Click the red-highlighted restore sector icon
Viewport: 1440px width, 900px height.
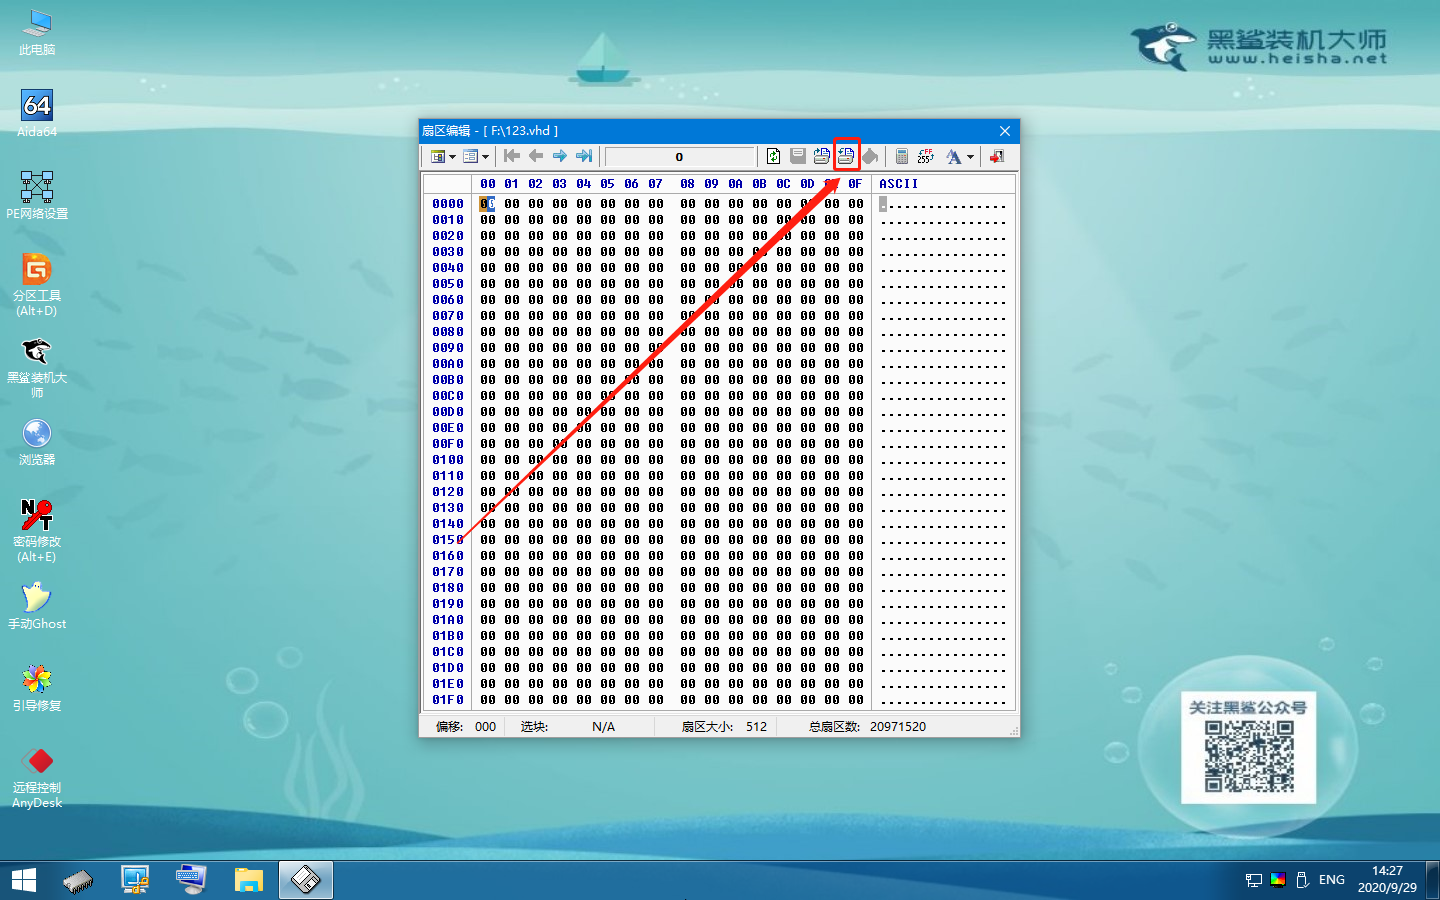(846, 156)
